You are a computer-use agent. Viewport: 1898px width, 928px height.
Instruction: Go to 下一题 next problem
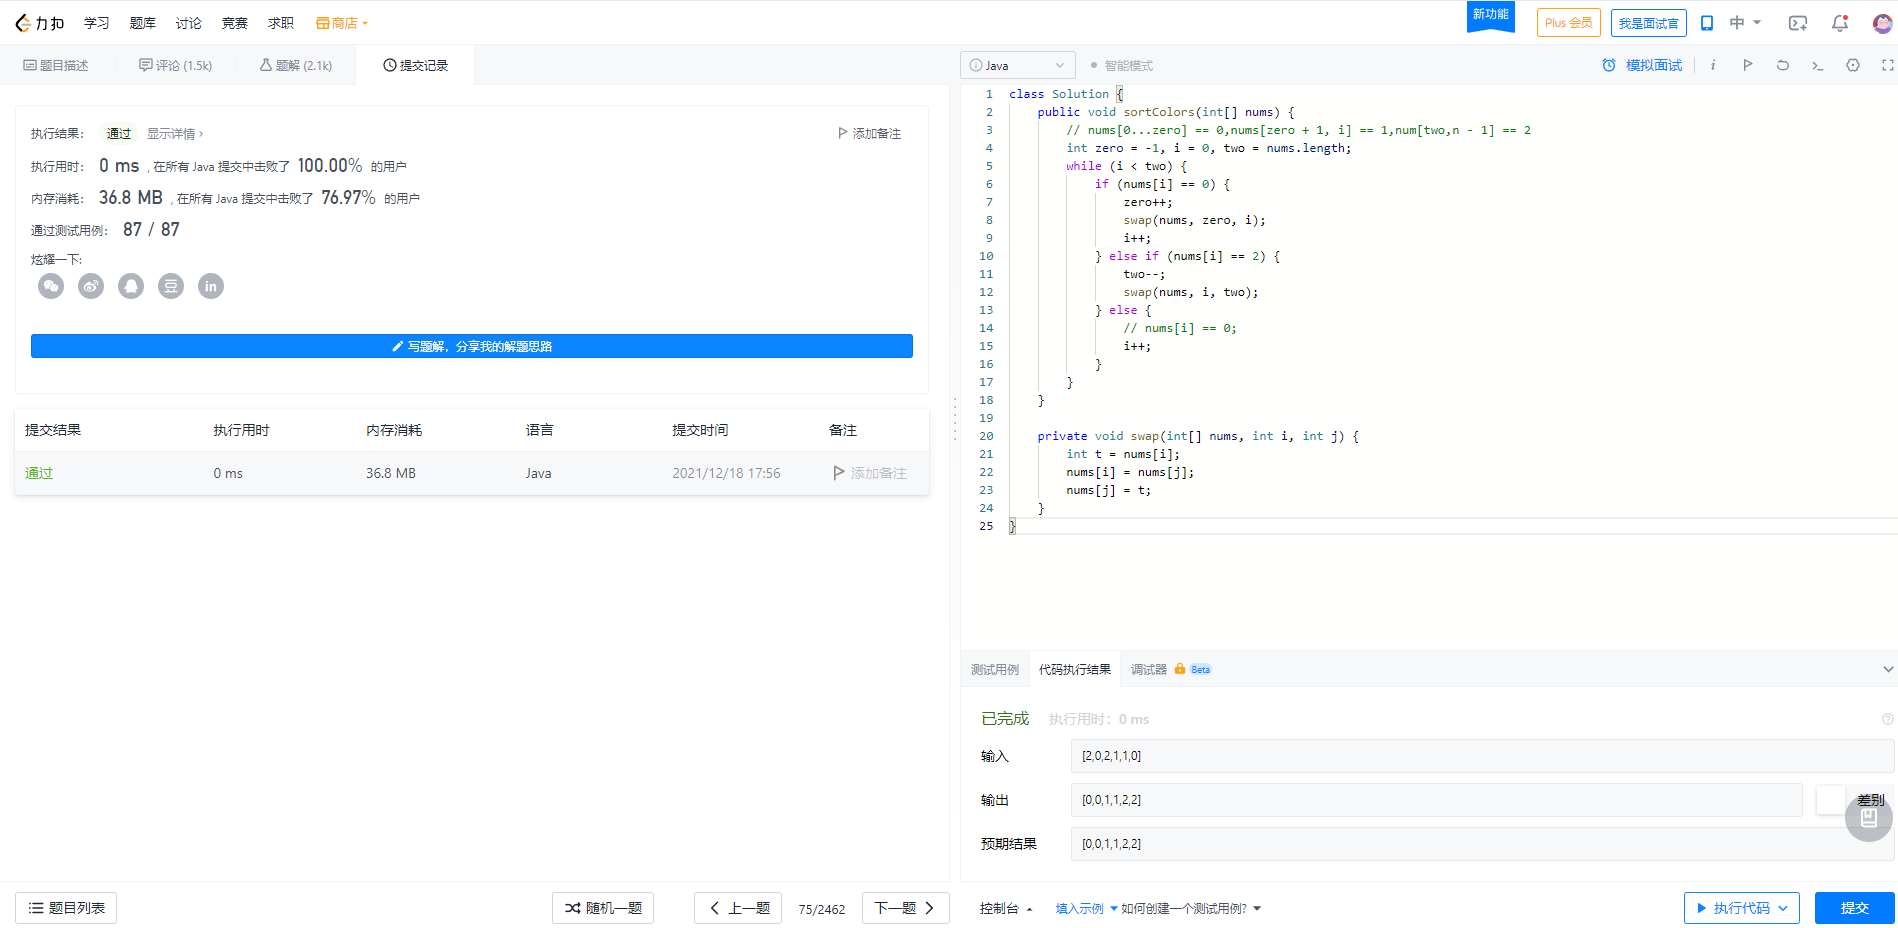click(x=905, y=908)
